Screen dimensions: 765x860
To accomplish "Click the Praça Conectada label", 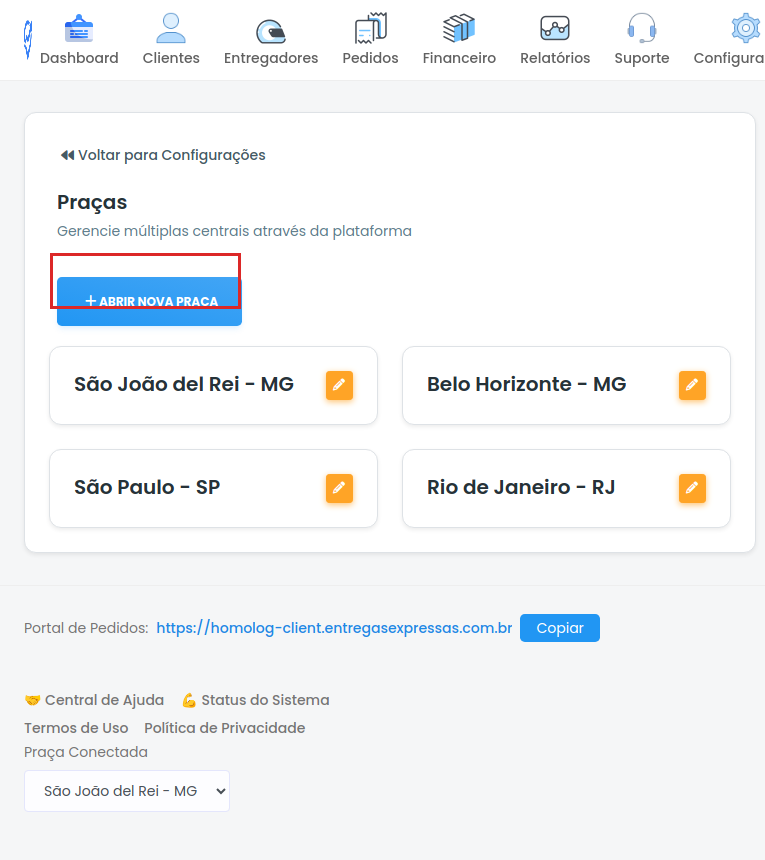I will [86, 752].
